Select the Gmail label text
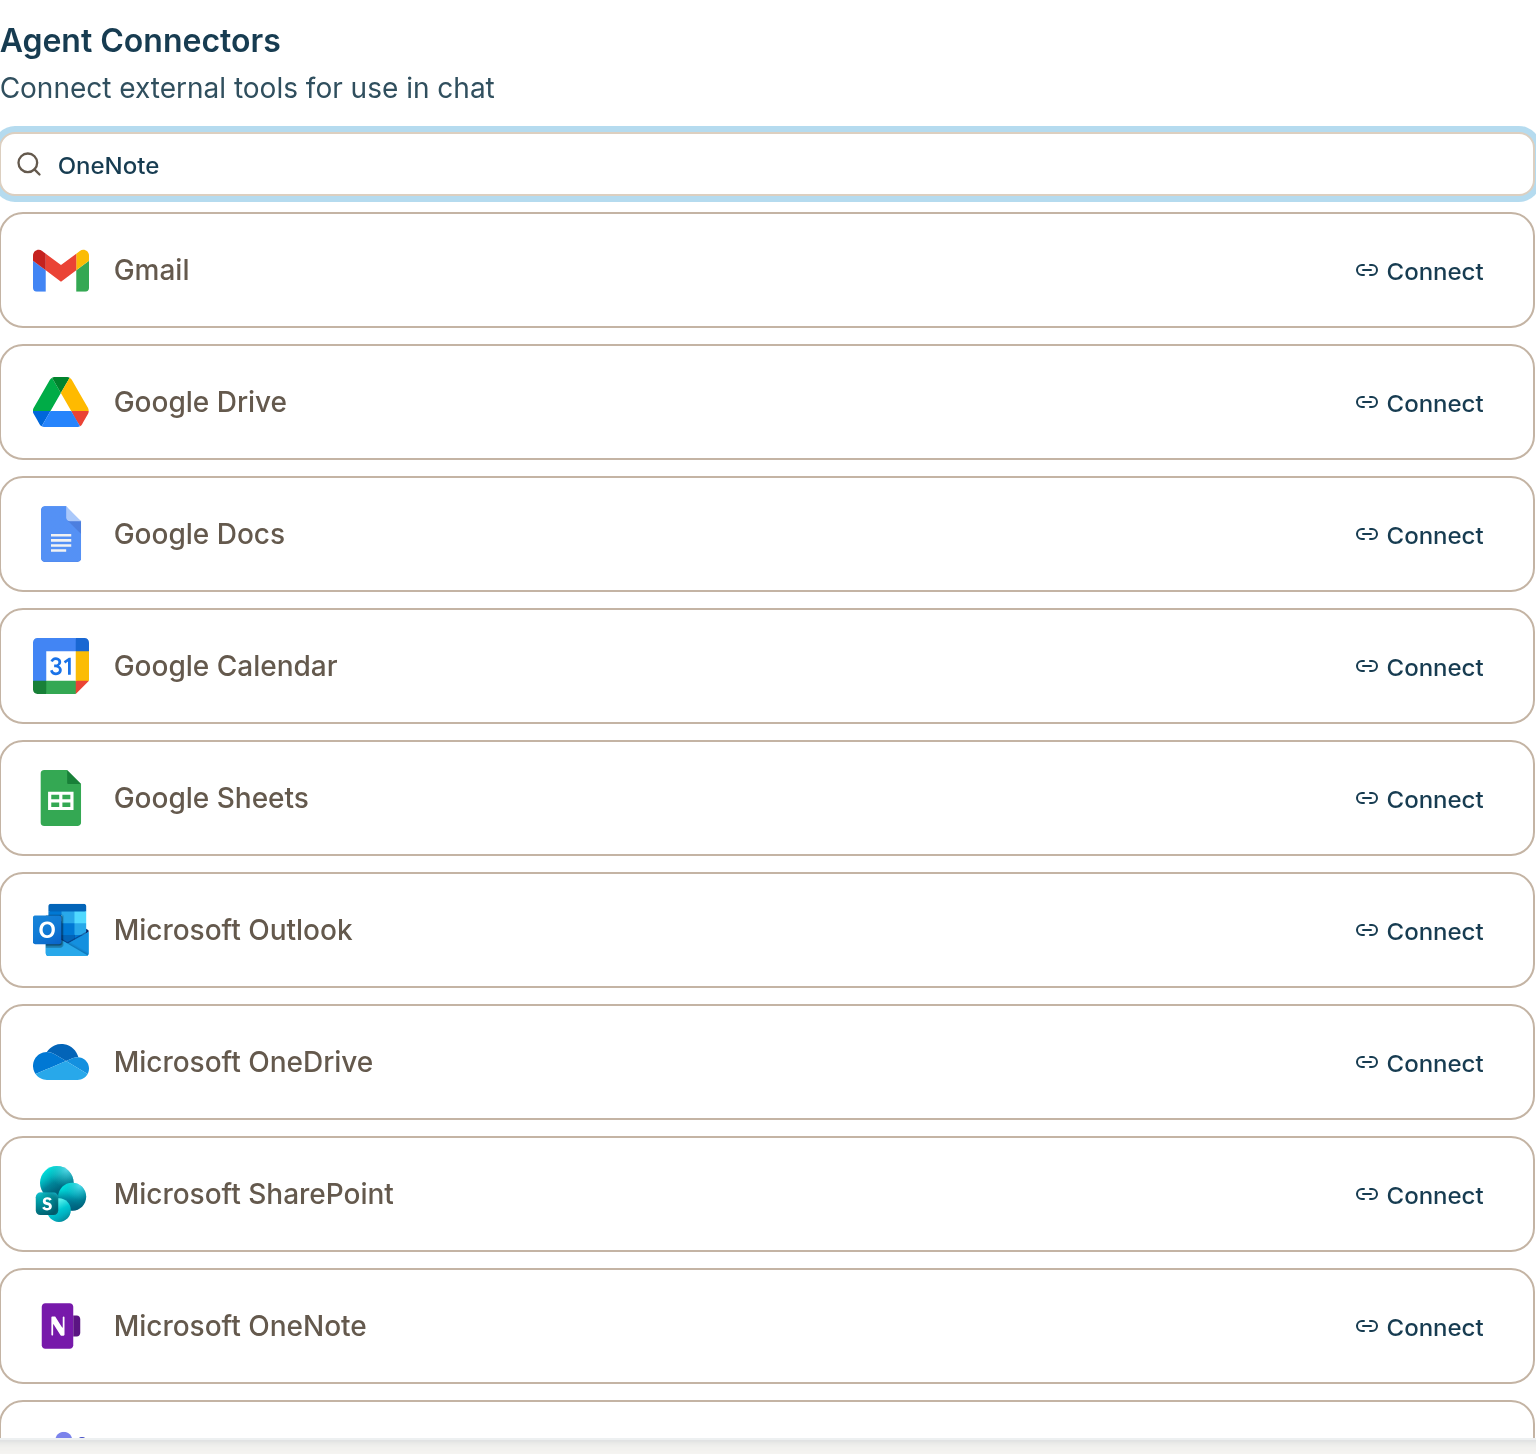Viewport: 1536px width, 1454px height. tap(151, 270)
